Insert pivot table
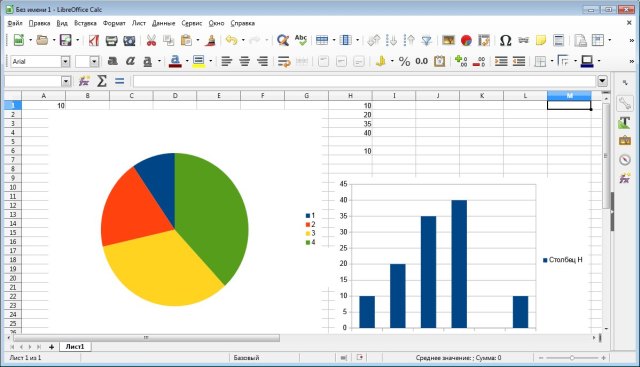Screen dimensions: 640x367 click(484, 40)
